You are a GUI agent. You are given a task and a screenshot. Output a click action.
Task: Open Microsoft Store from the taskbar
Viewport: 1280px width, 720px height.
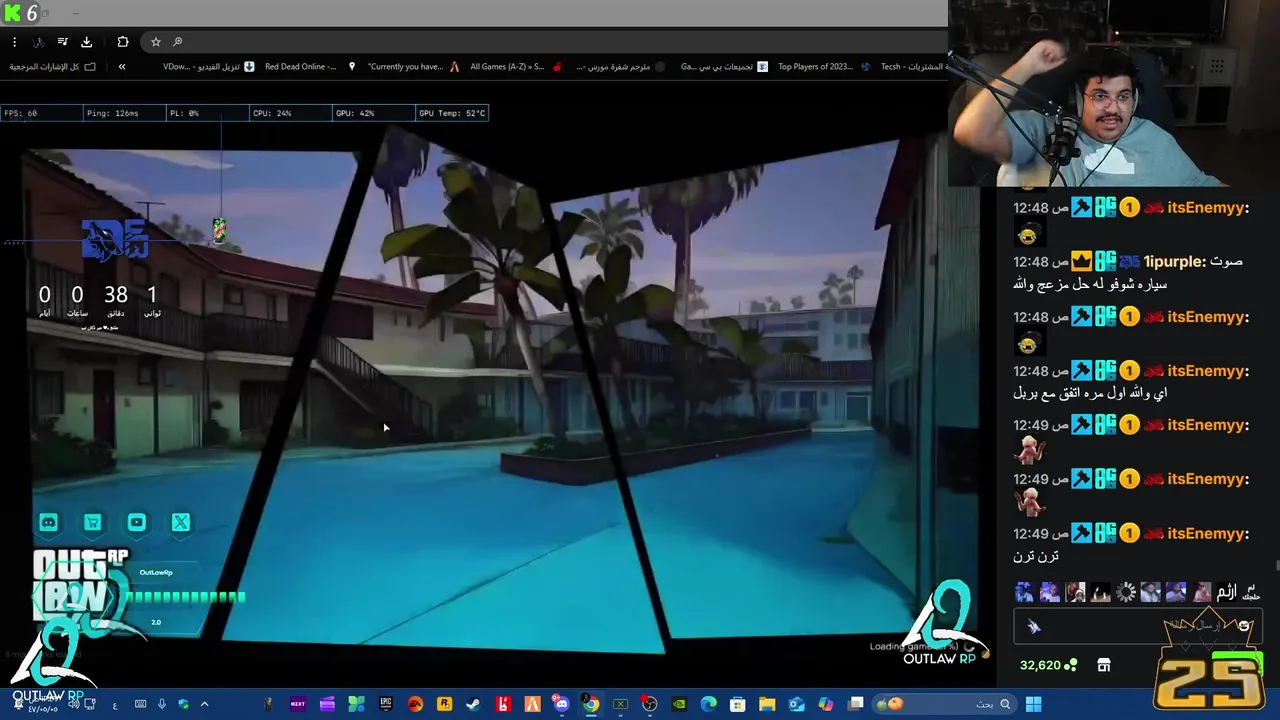(x=737, y=704)
